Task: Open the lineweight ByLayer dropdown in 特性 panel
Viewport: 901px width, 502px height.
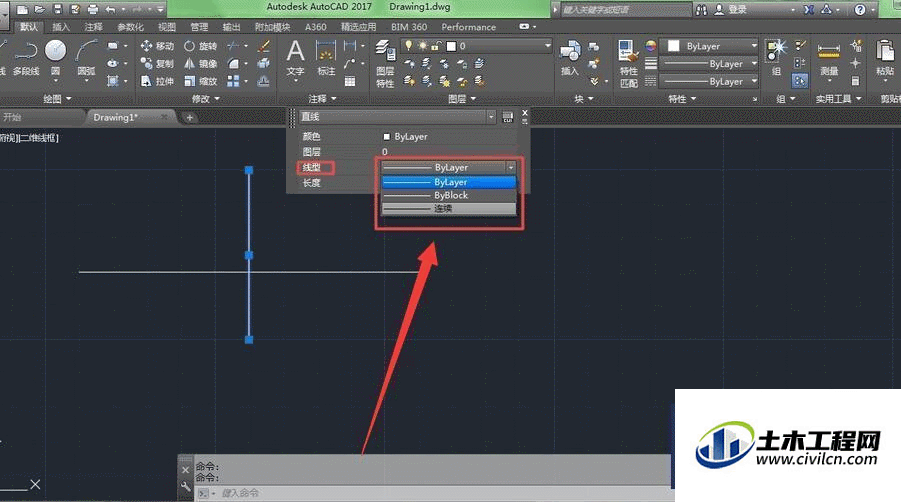Action: pyautogui.click(x=710, y=64)
